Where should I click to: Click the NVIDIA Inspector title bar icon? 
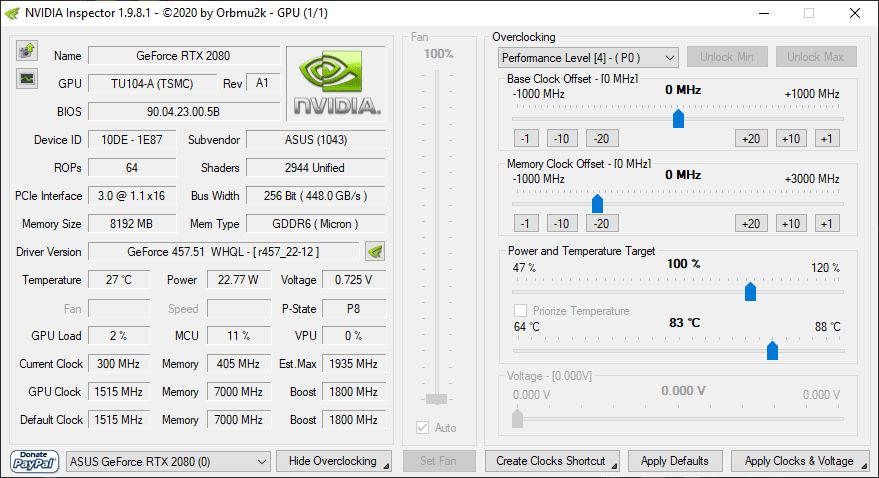12,13
